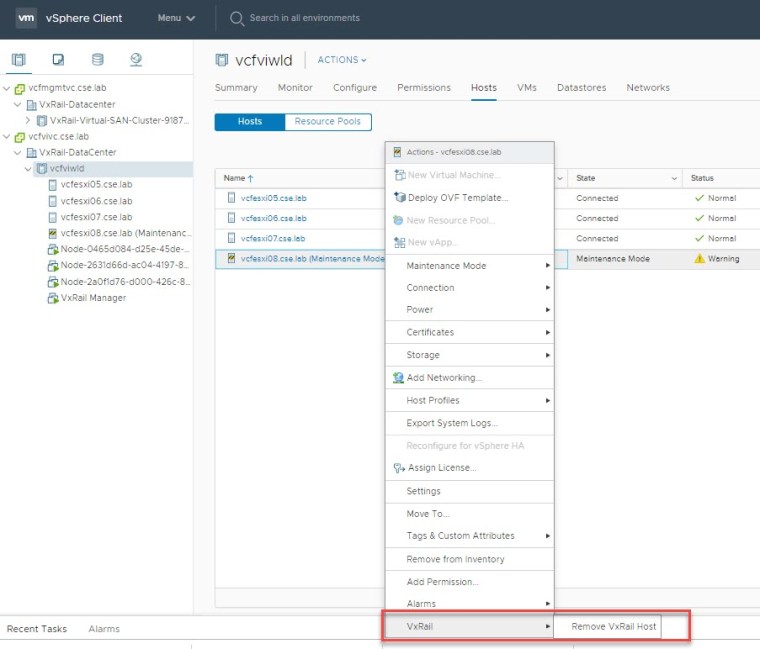760x649 pixels.
Task: Open the Networking inventory view icon
Action: pos(136,59)
